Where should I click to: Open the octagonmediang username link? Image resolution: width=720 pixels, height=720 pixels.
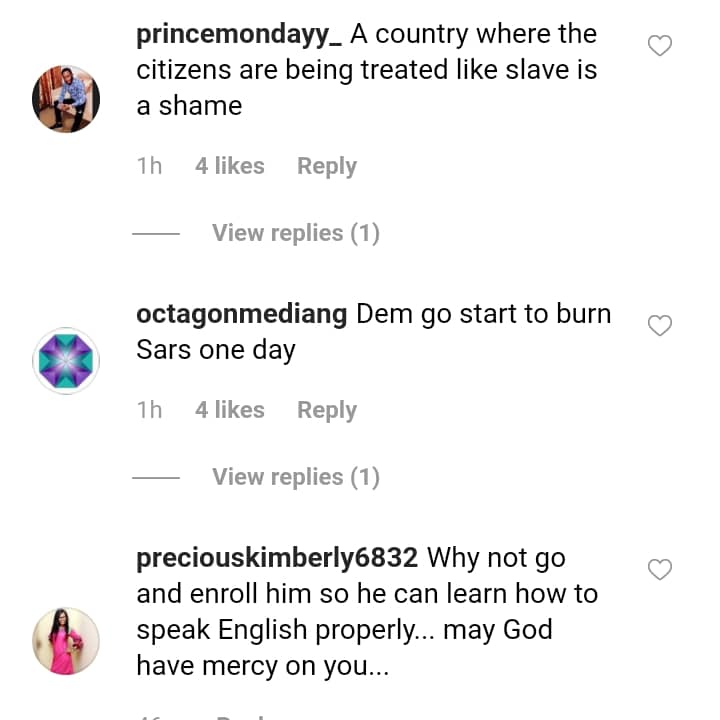click(242, 314)
